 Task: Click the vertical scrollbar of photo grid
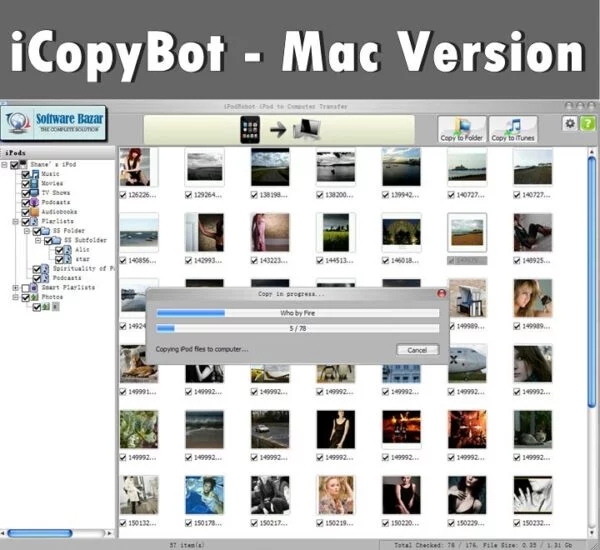pos(592,282)
